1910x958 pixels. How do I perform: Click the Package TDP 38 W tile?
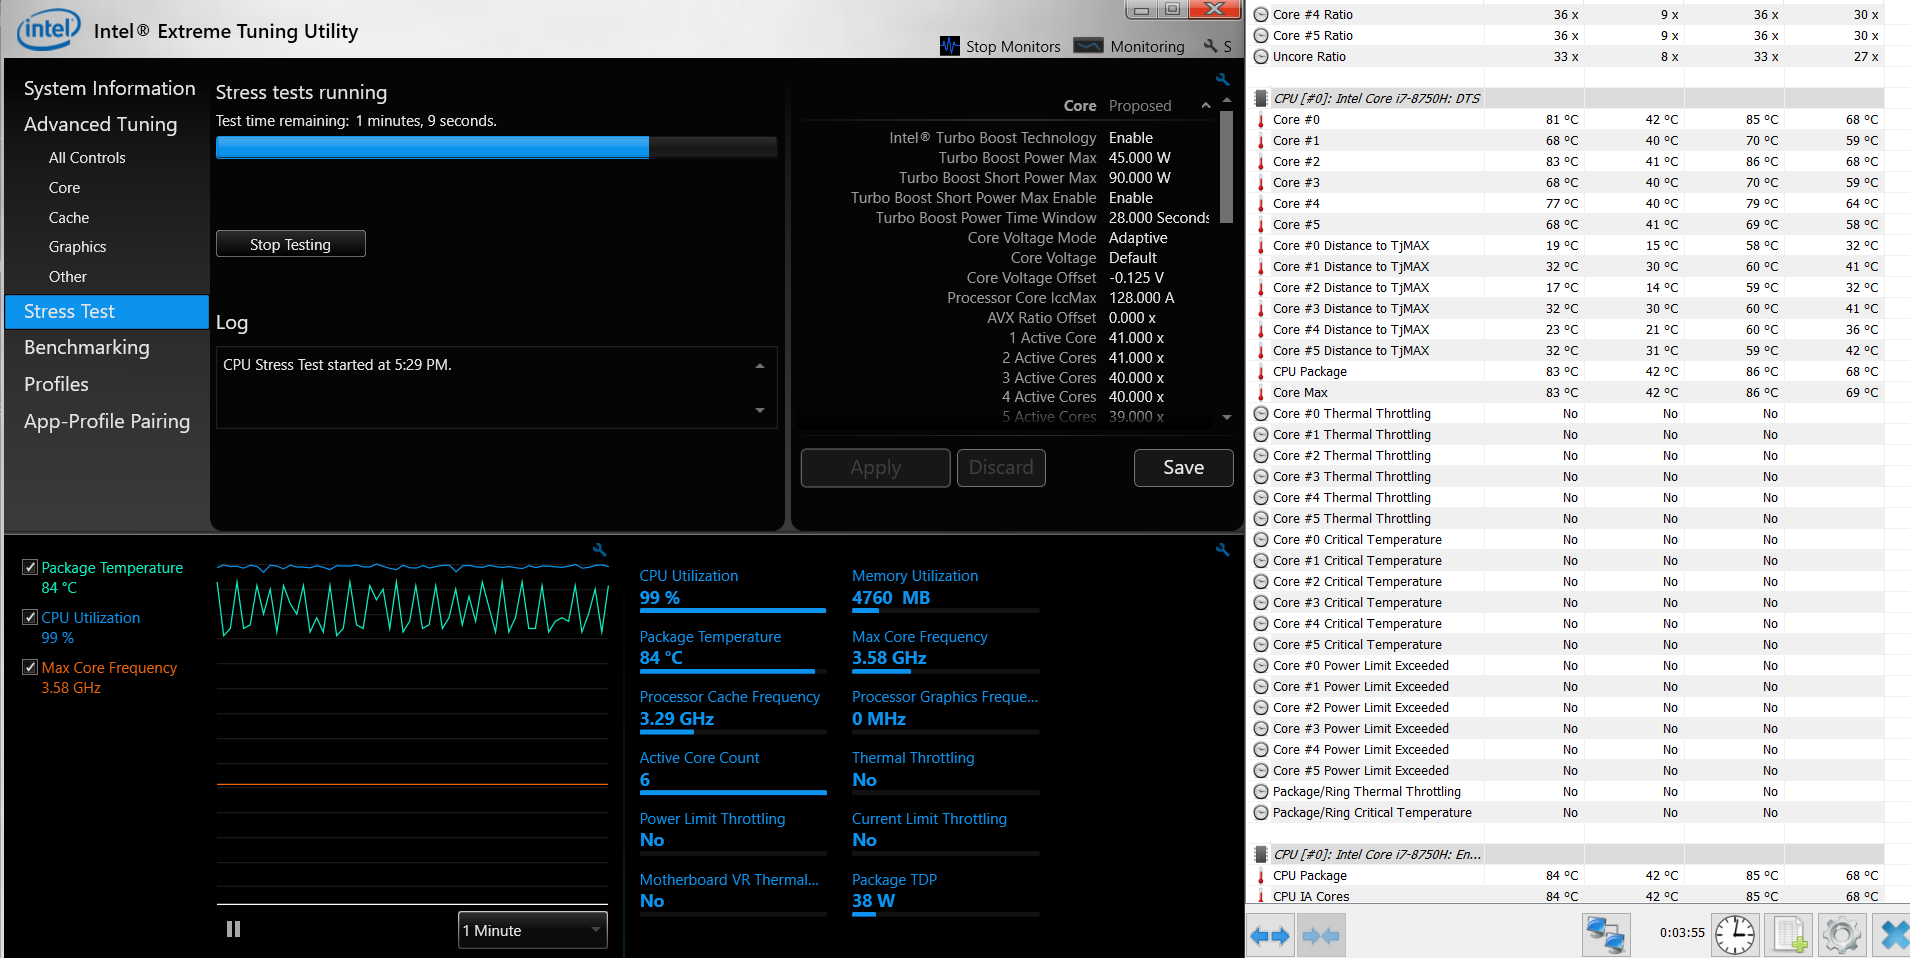945,893
